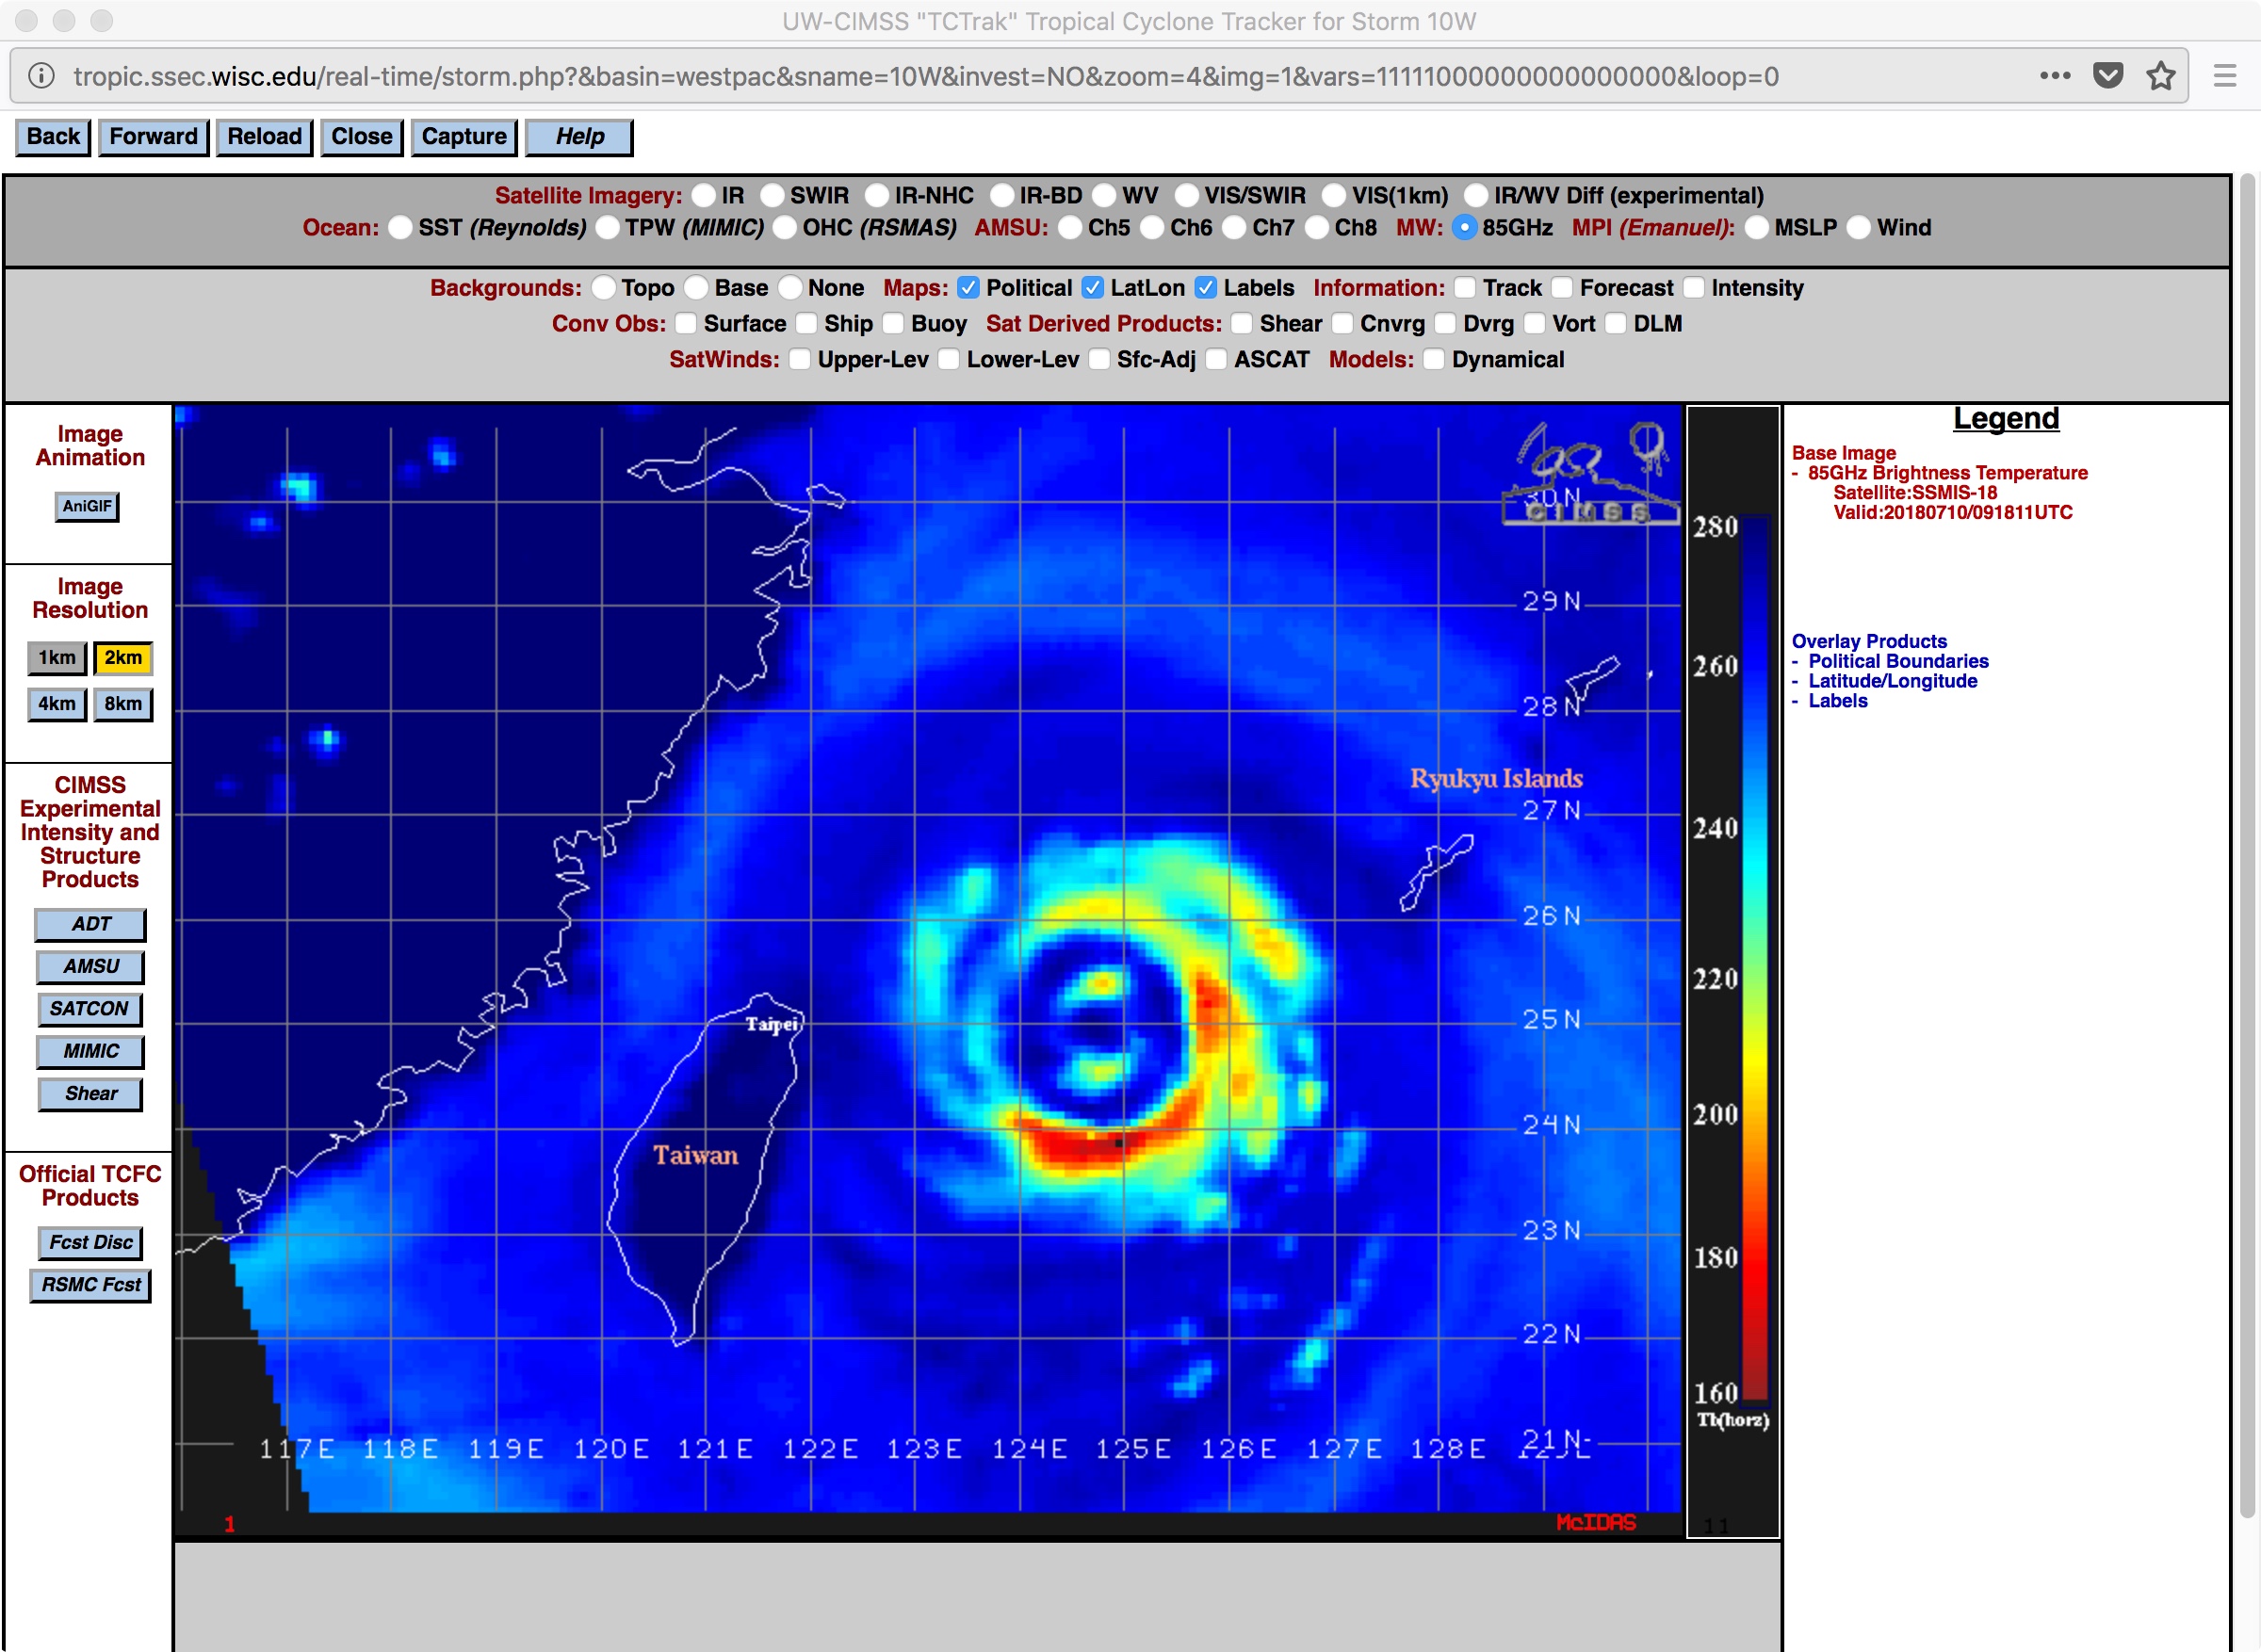Uncheck the Labels map overlay

point(1206,288)
